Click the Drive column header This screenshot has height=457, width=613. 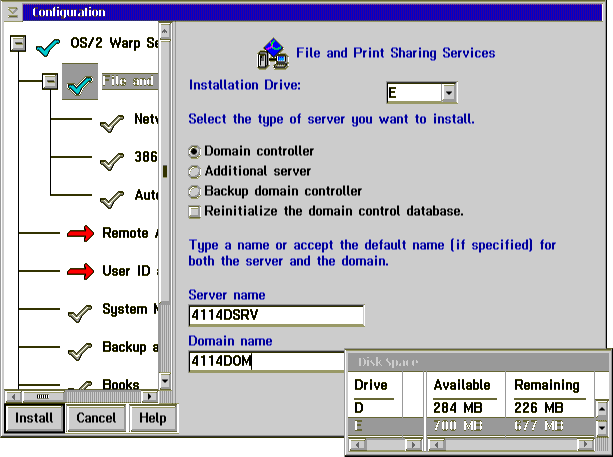(371, 385)
